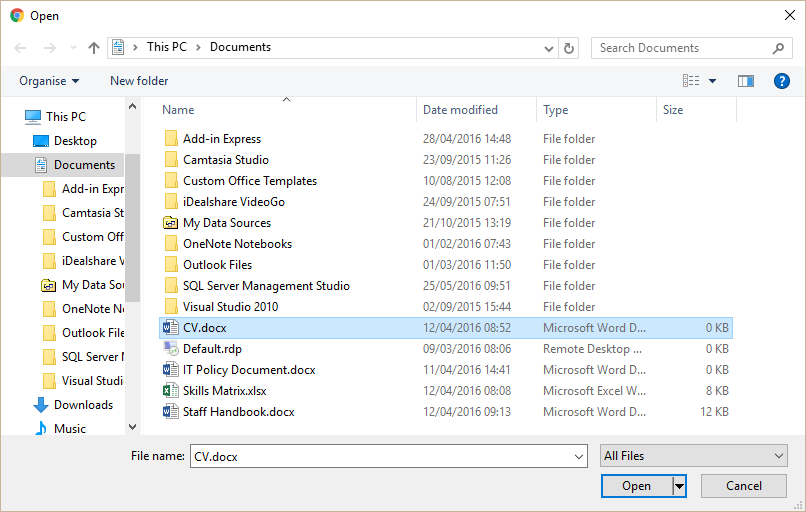Click the search magnifier icon
This screenshot has height=512, width=806.
779,48
